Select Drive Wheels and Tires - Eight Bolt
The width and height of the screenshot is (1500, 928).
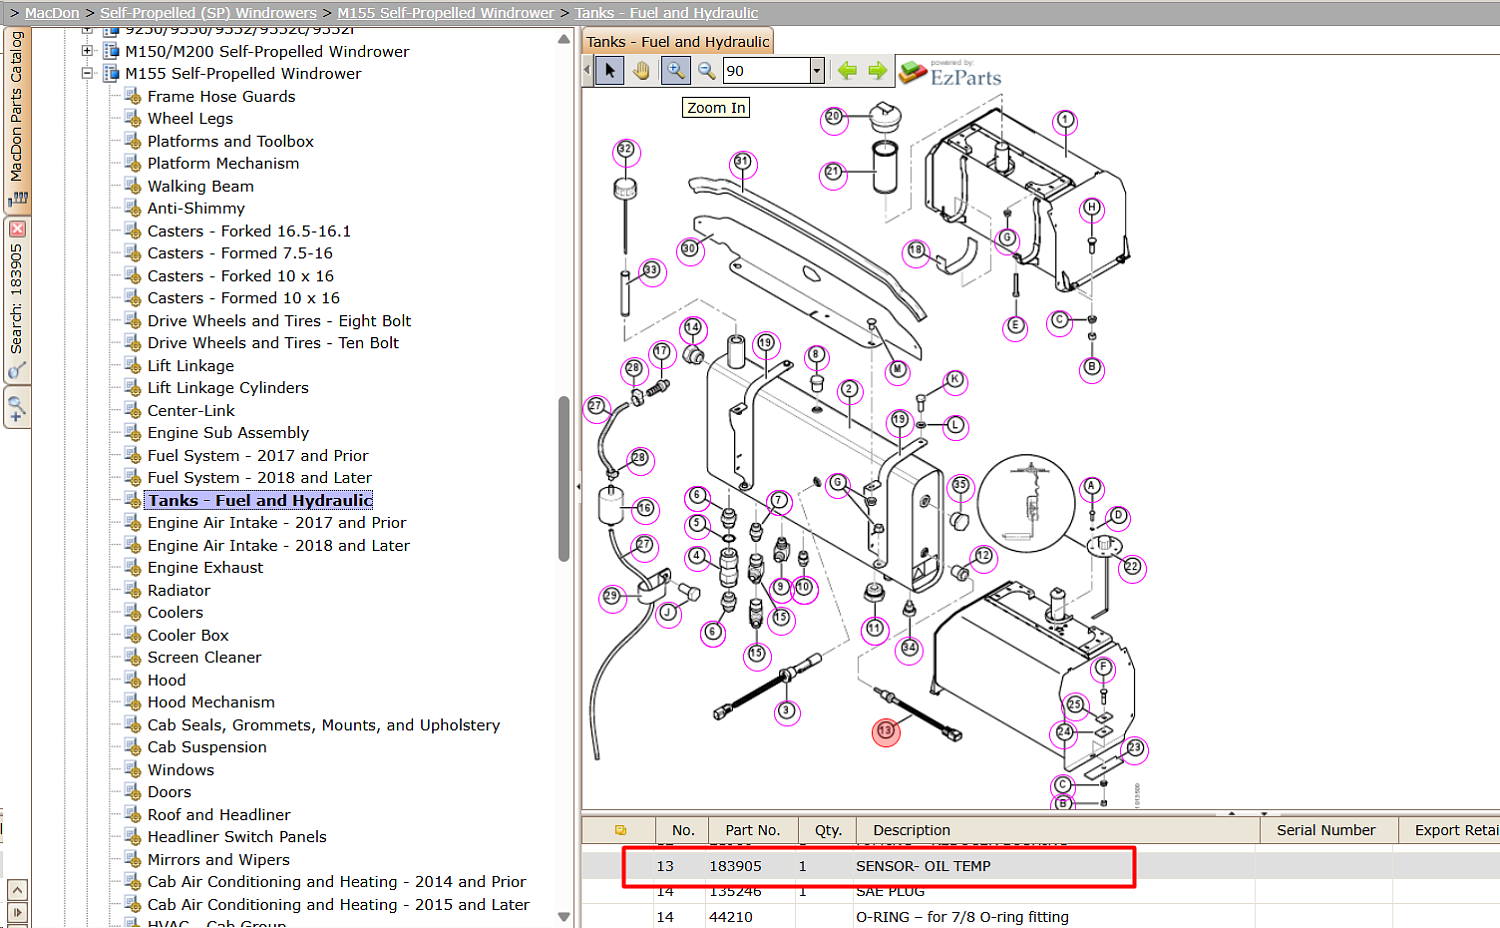coord(279,321)
